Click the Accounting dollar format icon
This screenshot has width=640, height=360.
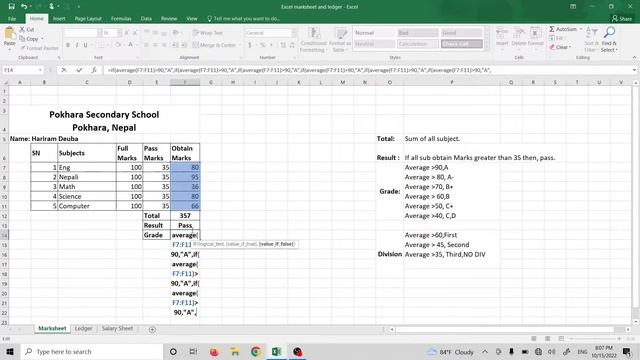[250, 45]
